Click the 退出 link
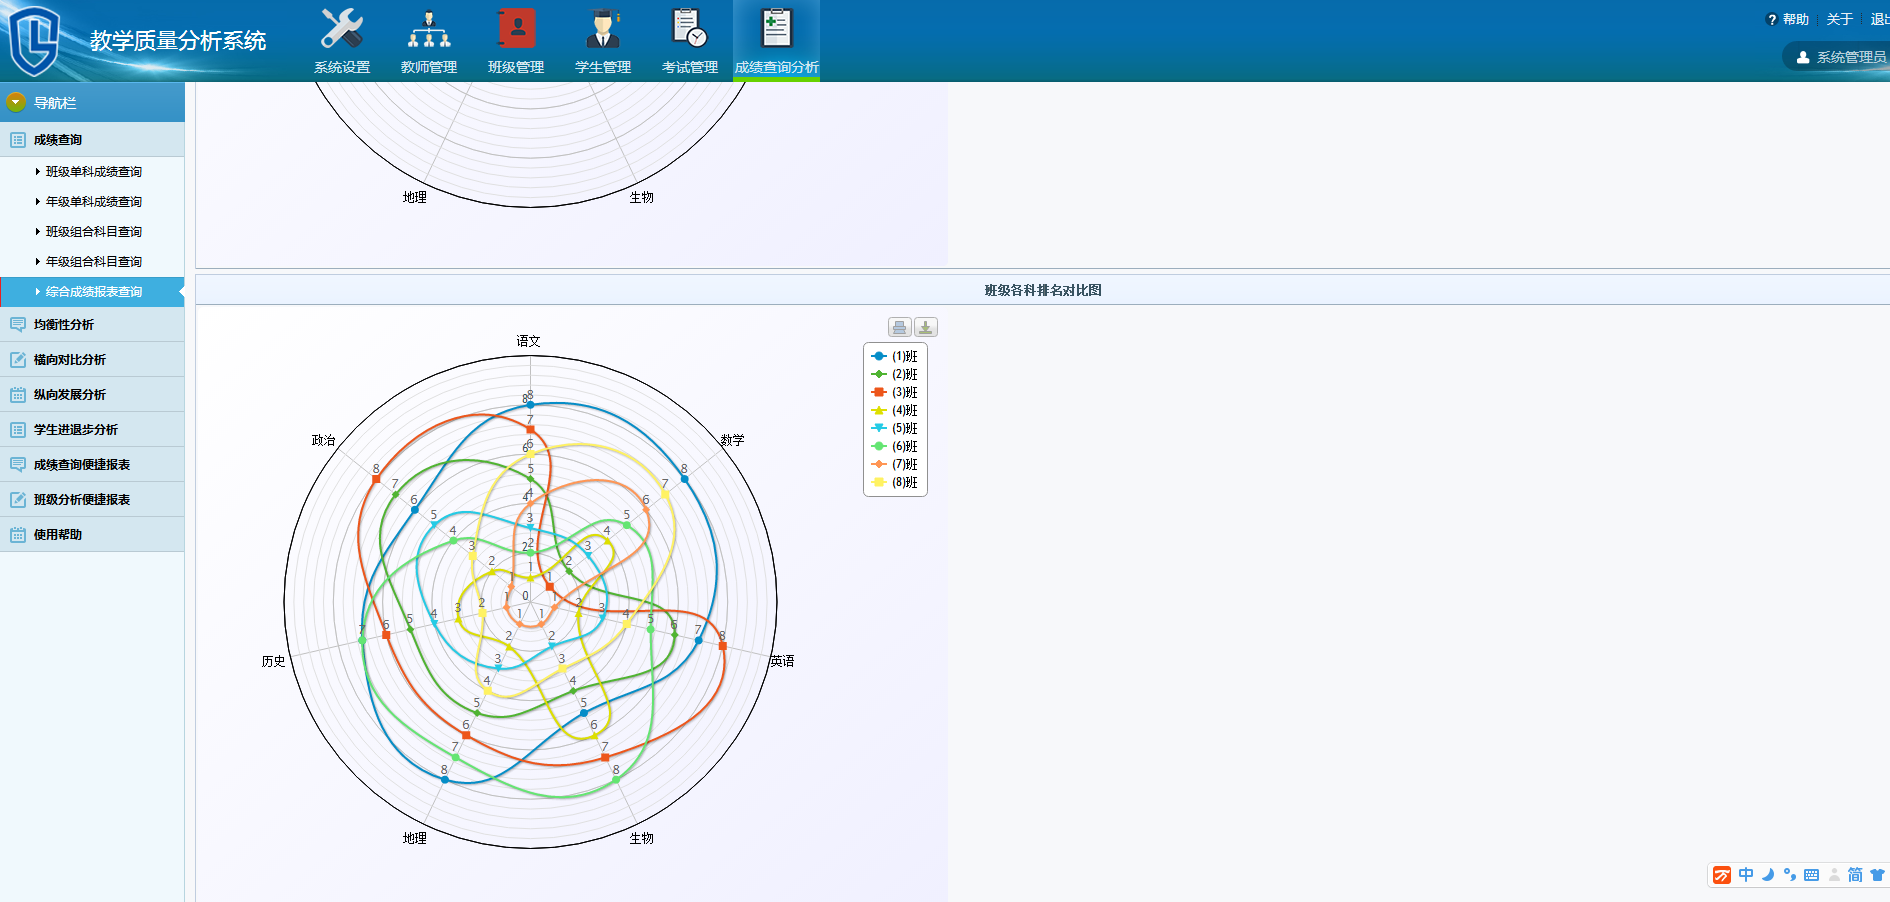Viewport: 1890px width, 902px height. [x=1880, y=20]
